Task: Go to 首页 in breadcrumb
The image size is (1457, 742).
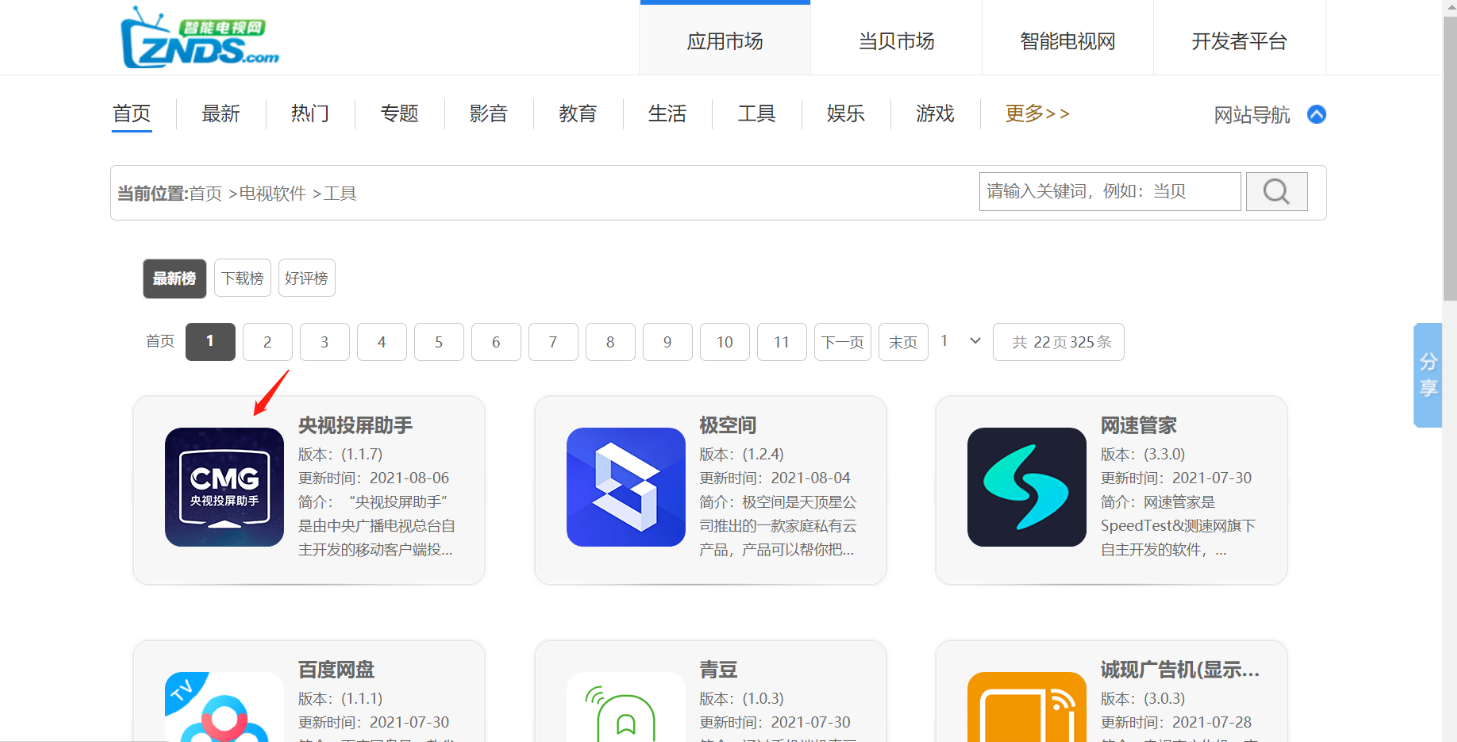Action: 205,194
